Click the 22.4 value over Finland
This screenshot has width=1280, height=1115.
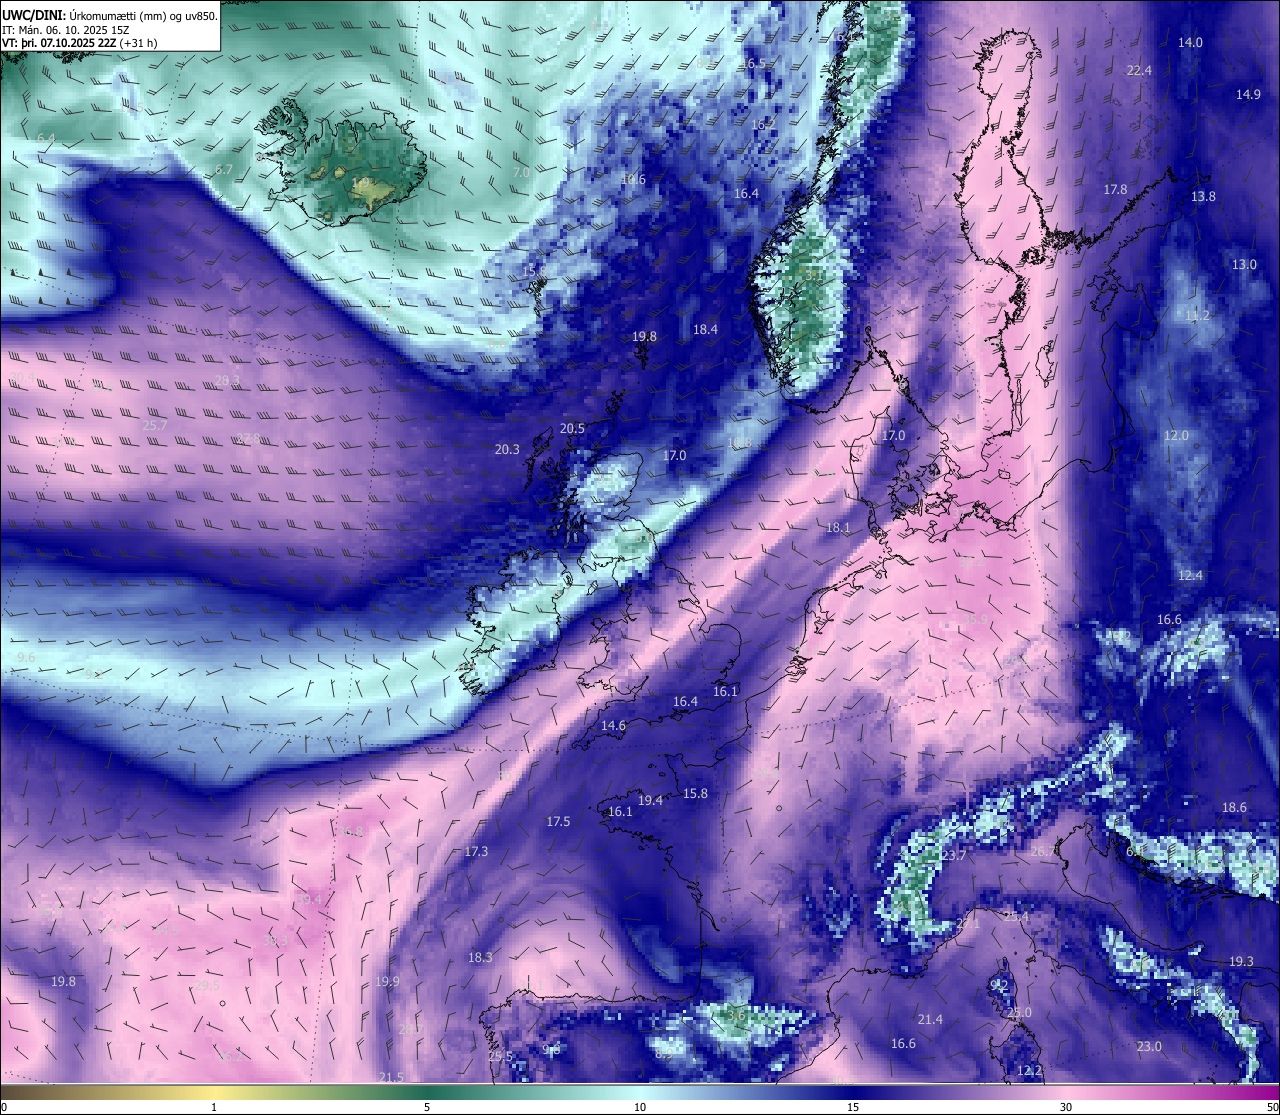(1139, 70)
